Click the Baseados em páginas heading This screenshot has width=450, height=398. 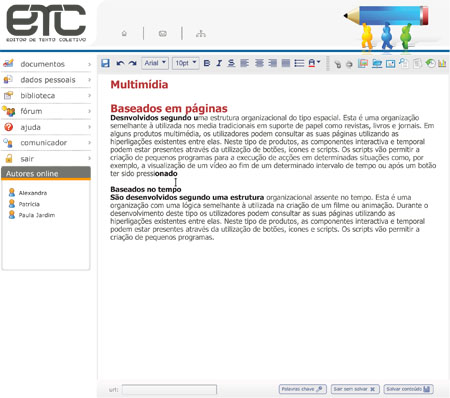coord(169,108)
